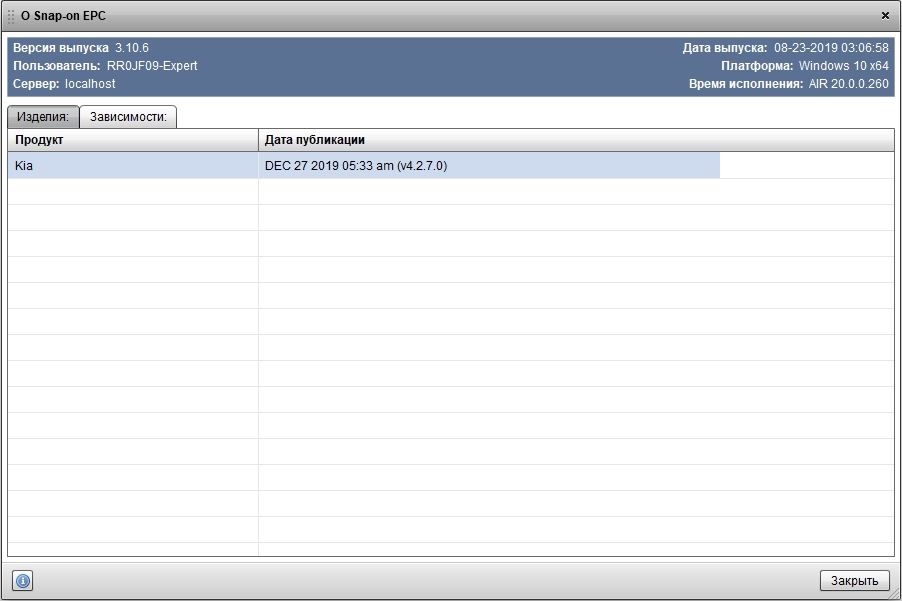Sort by the Продукт column header
Screen dimensions: 902x601
[x=133, y=140]
